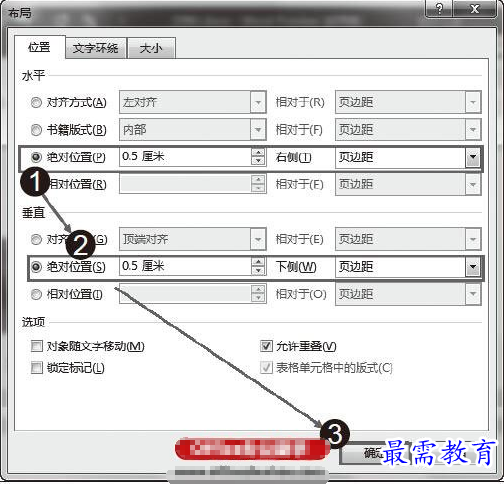Toggle 允许重叠(V) checkbox
Viewport: 504px width, 484px height.
(x=266, y=346)
